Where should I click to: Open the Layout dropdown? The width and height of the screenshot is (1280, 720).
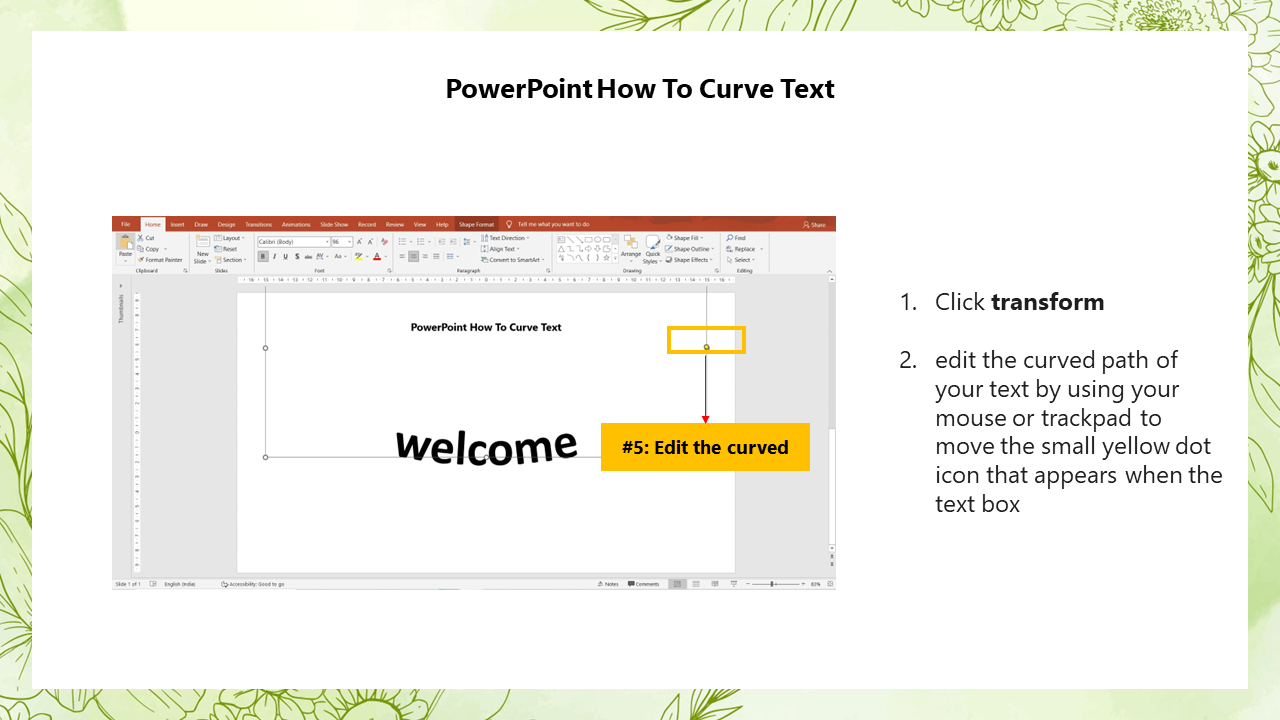pyautogui.click(x=229, y=238)
